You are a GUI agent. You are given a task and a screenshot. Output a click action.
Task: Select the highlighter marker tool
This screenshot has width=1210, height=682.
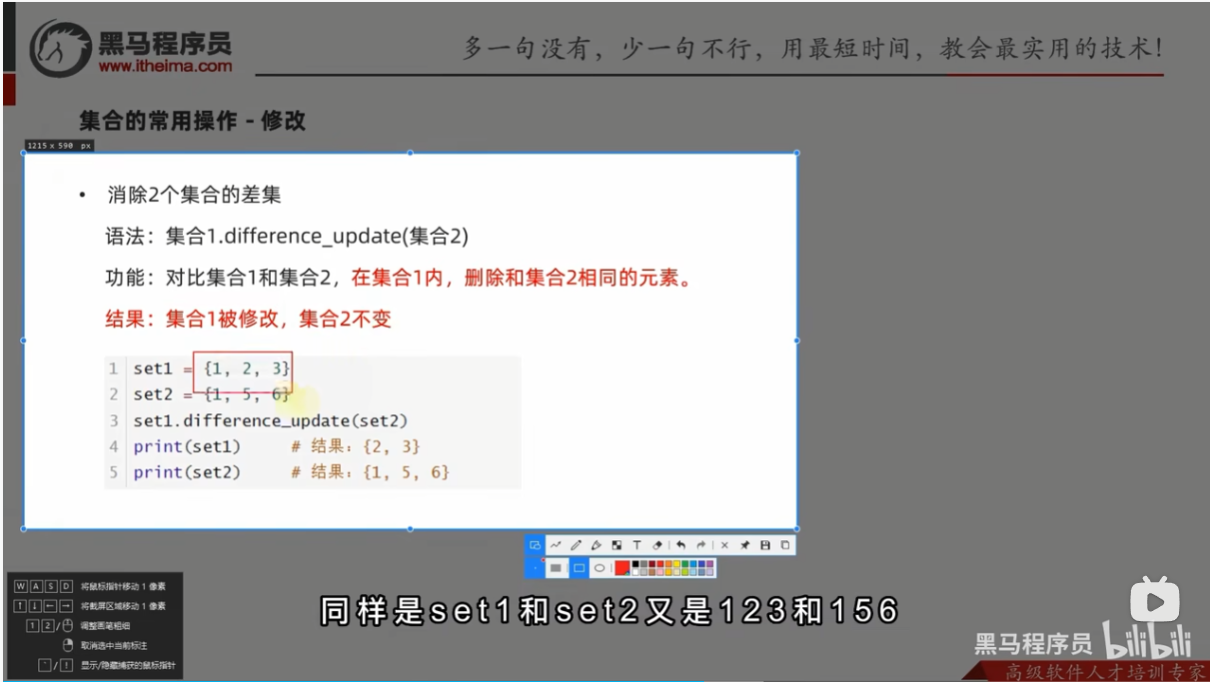point(596,545)
